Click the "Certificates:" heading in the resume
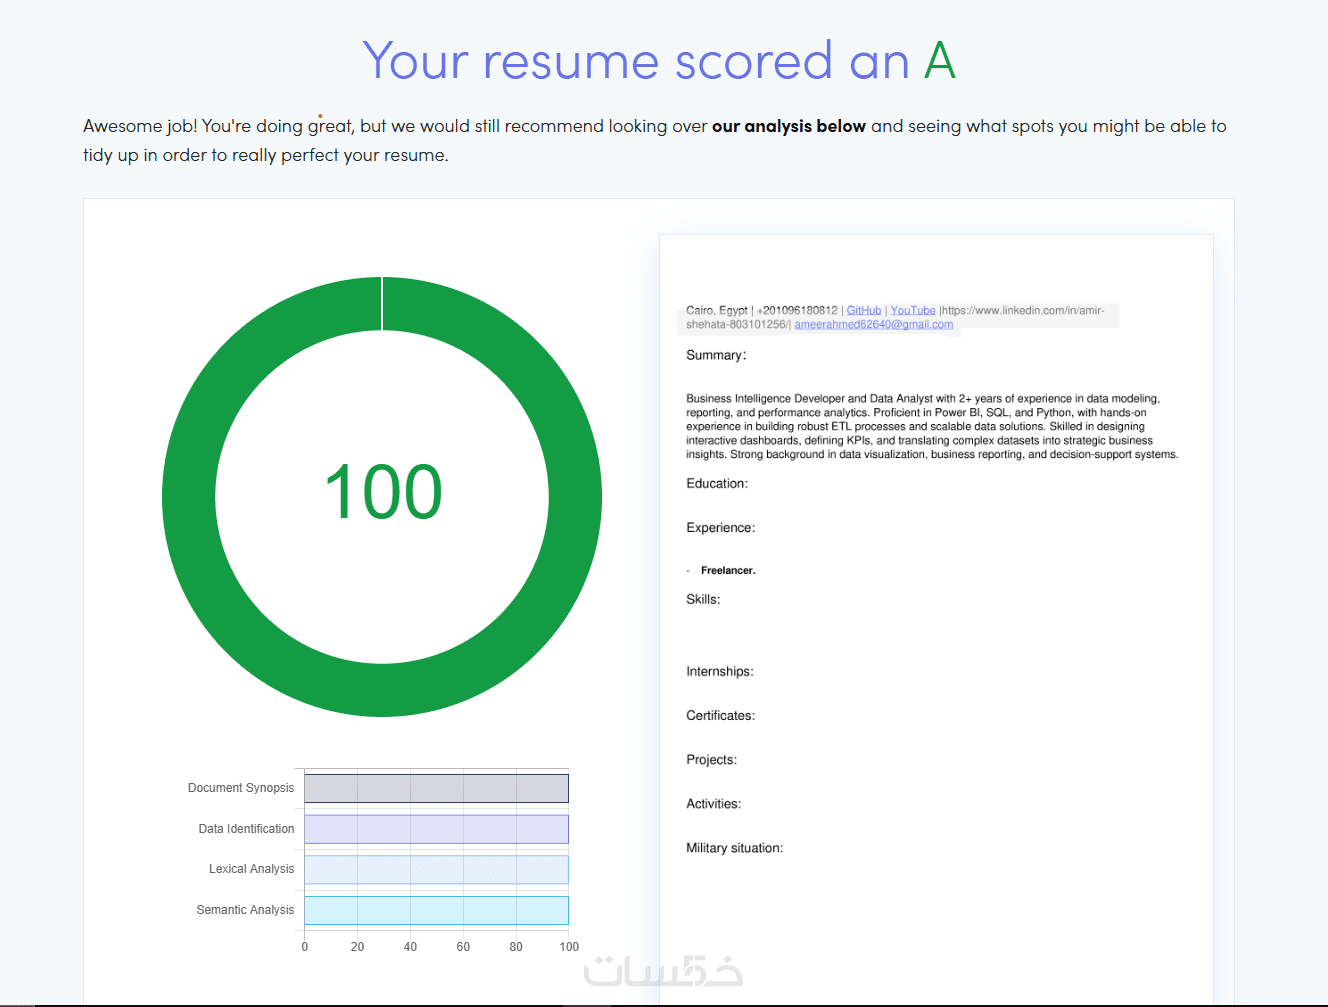1328x1007 pixels. [x=721, y=716]
